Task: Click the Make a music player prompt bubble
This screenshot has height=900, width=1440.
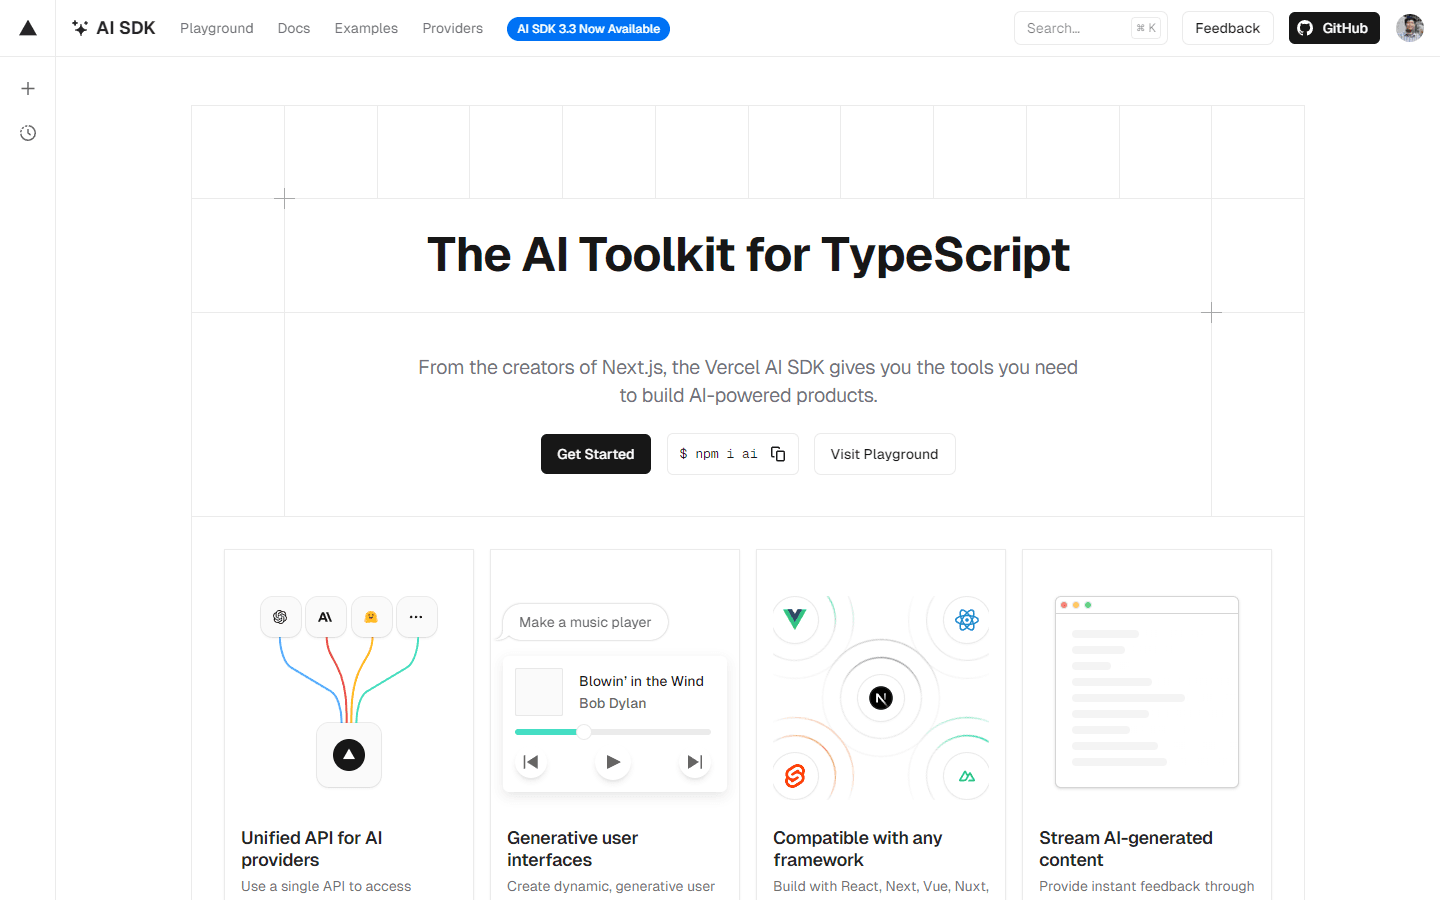Action: coord(585,622)
